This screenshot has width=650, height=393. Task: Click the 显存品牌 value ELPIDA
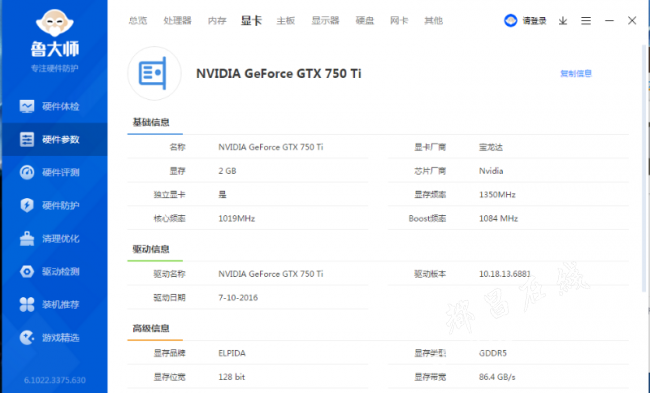[232, 353]
